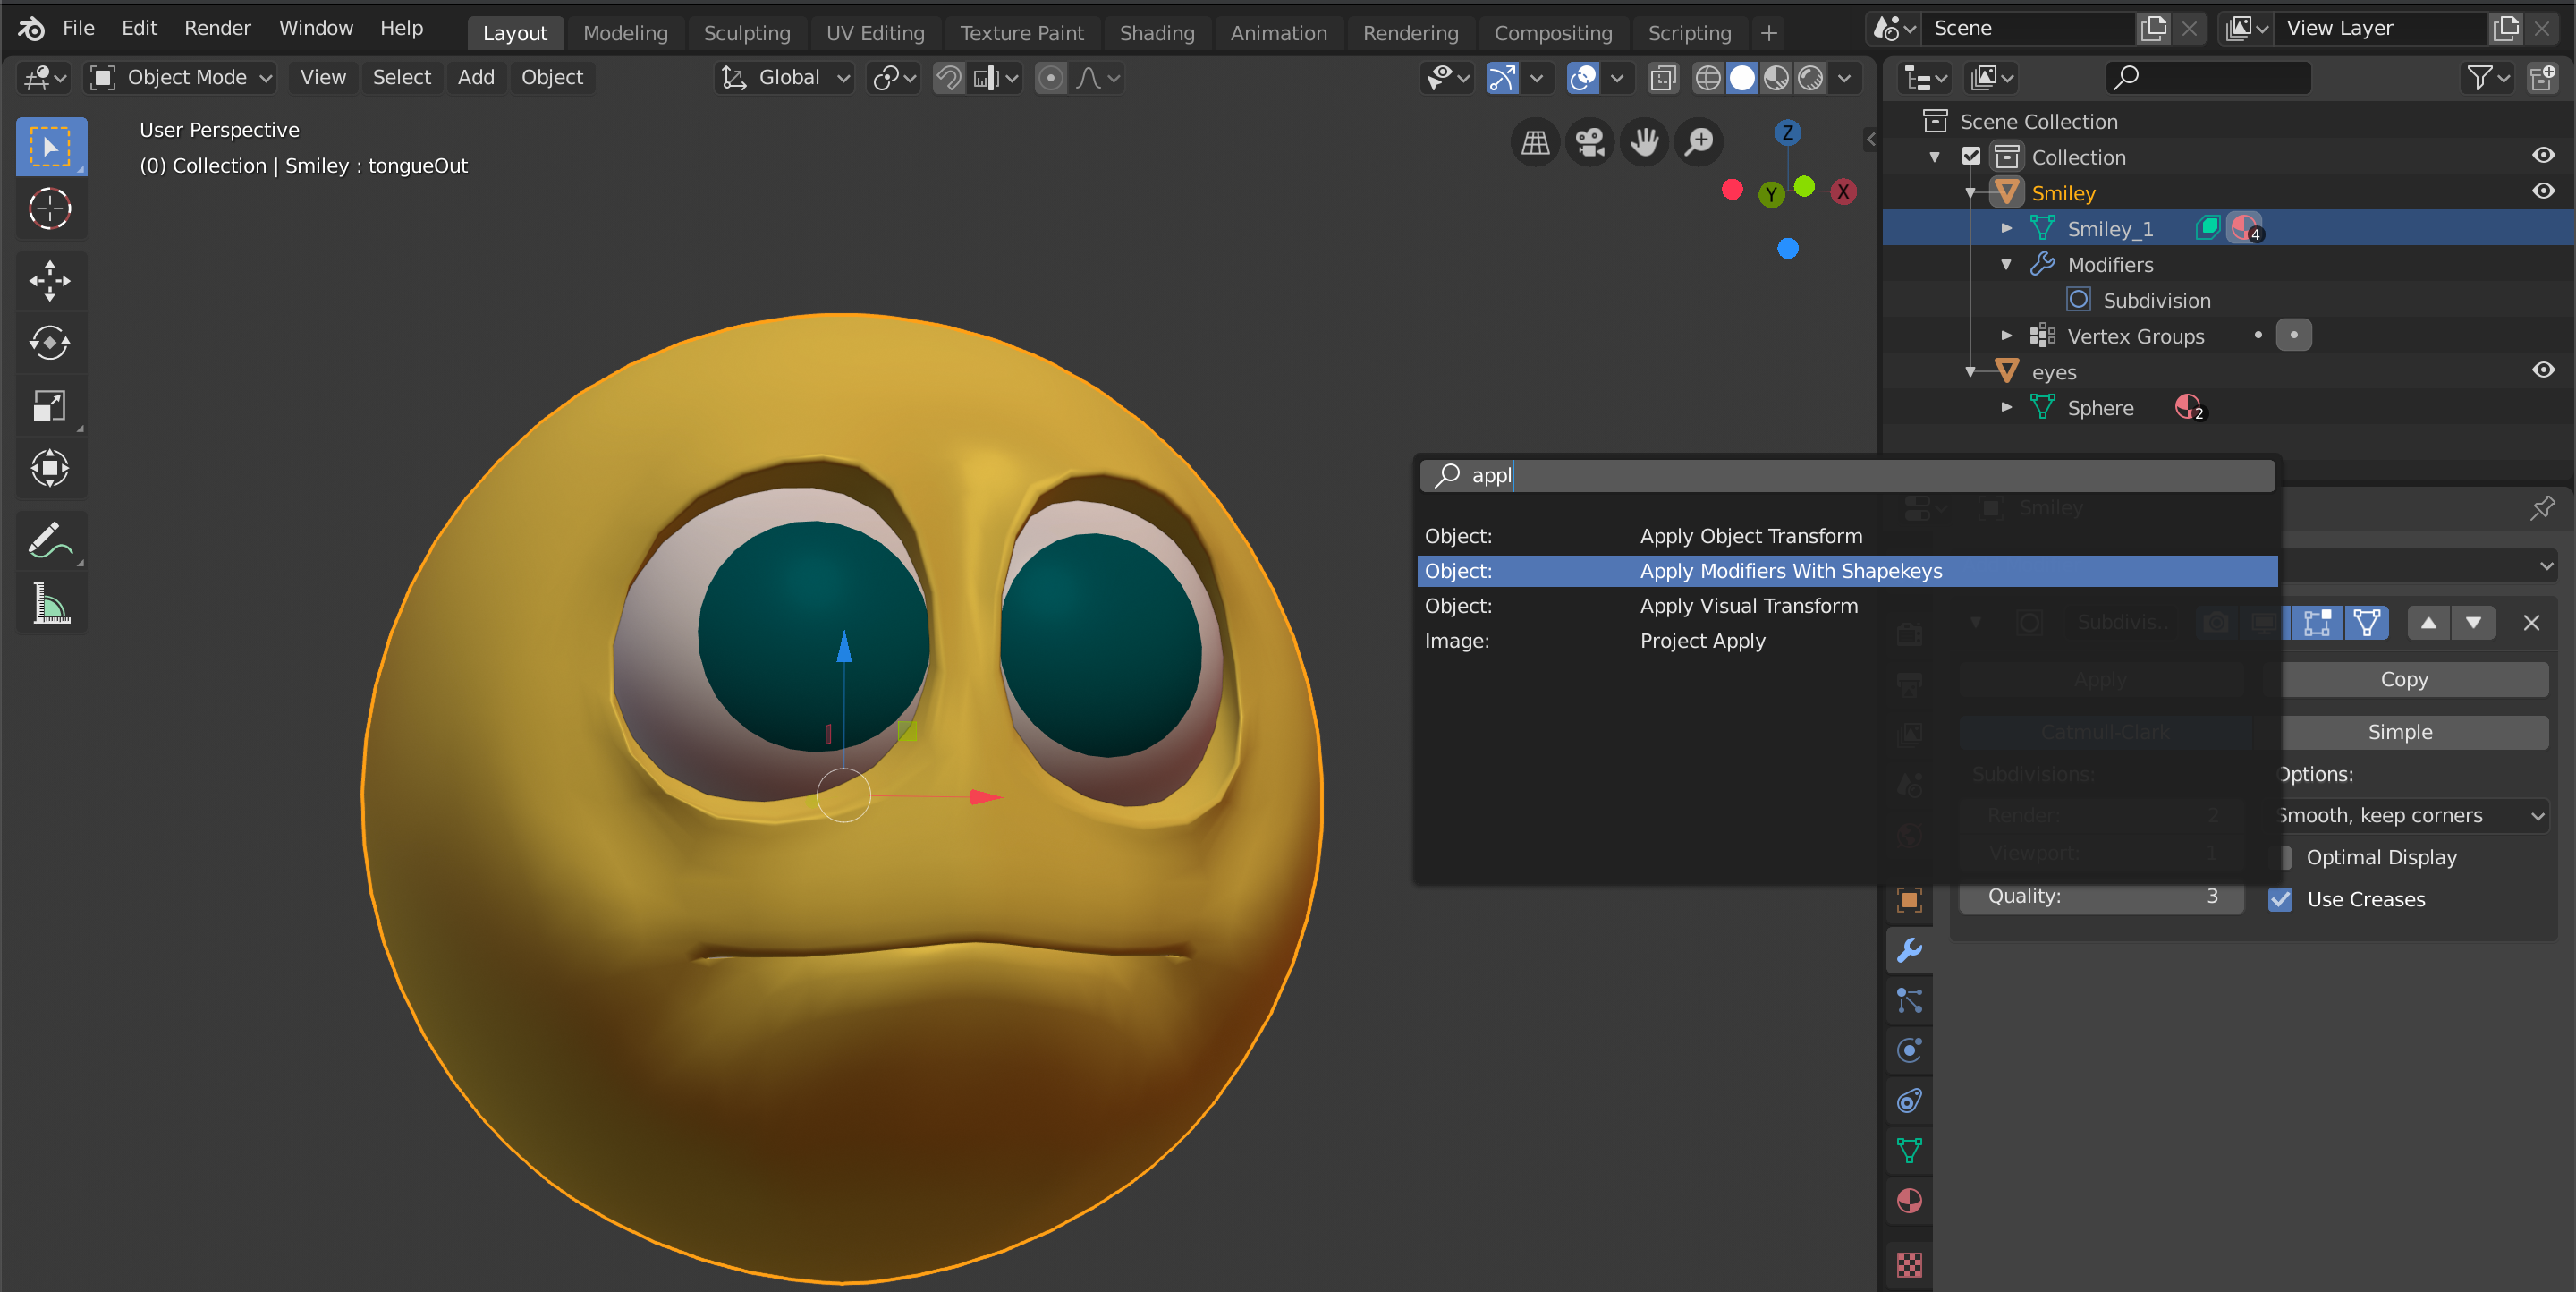This screenshot has width=2576, height=1292.
Task: Open the shading options dropdown arrow
Action: 1845,78
